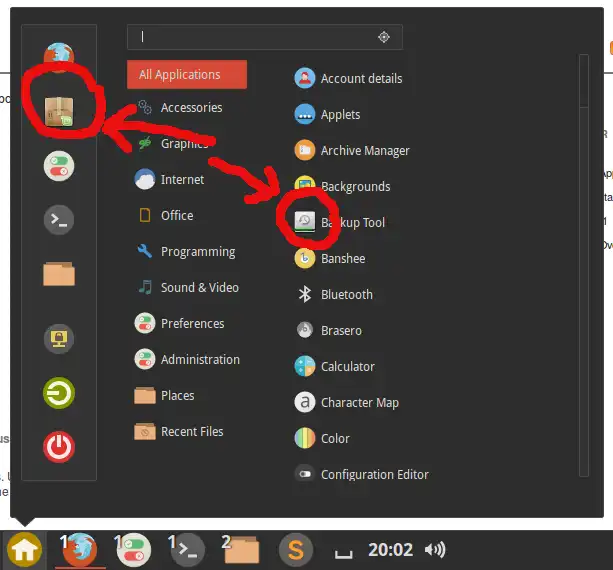Open Recent Files category
Image resolution: width=613 pixels, height=570 pixels.
pyautogui.click(x=179, y=431)
